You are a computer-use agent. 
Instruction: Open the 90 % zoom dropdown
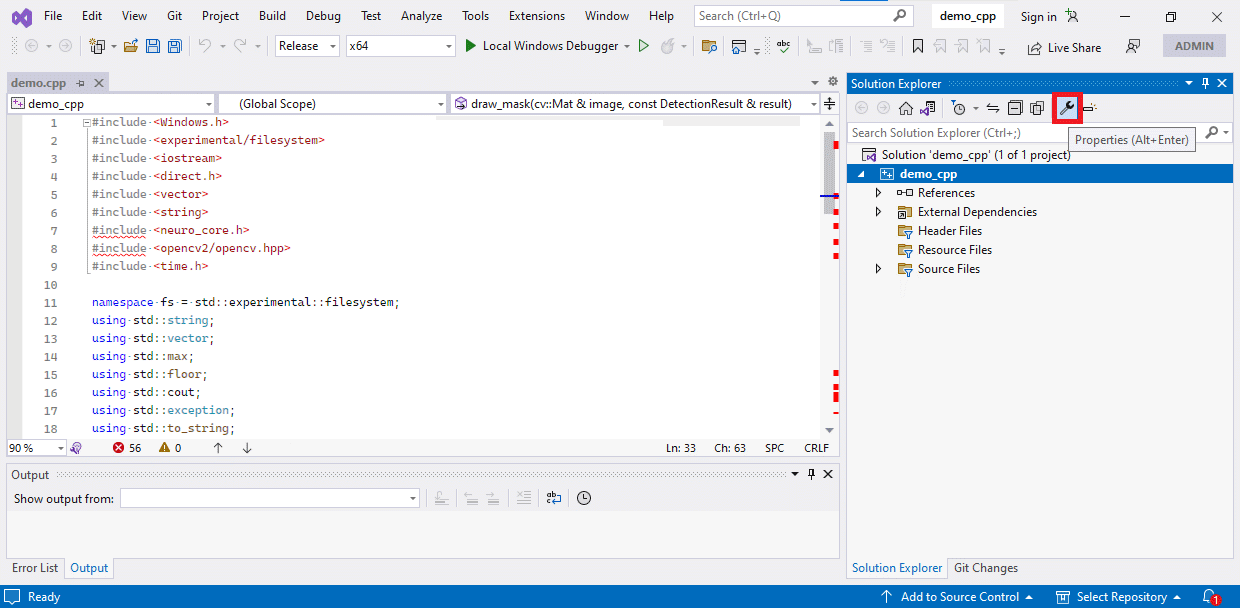tap(37, 448)
